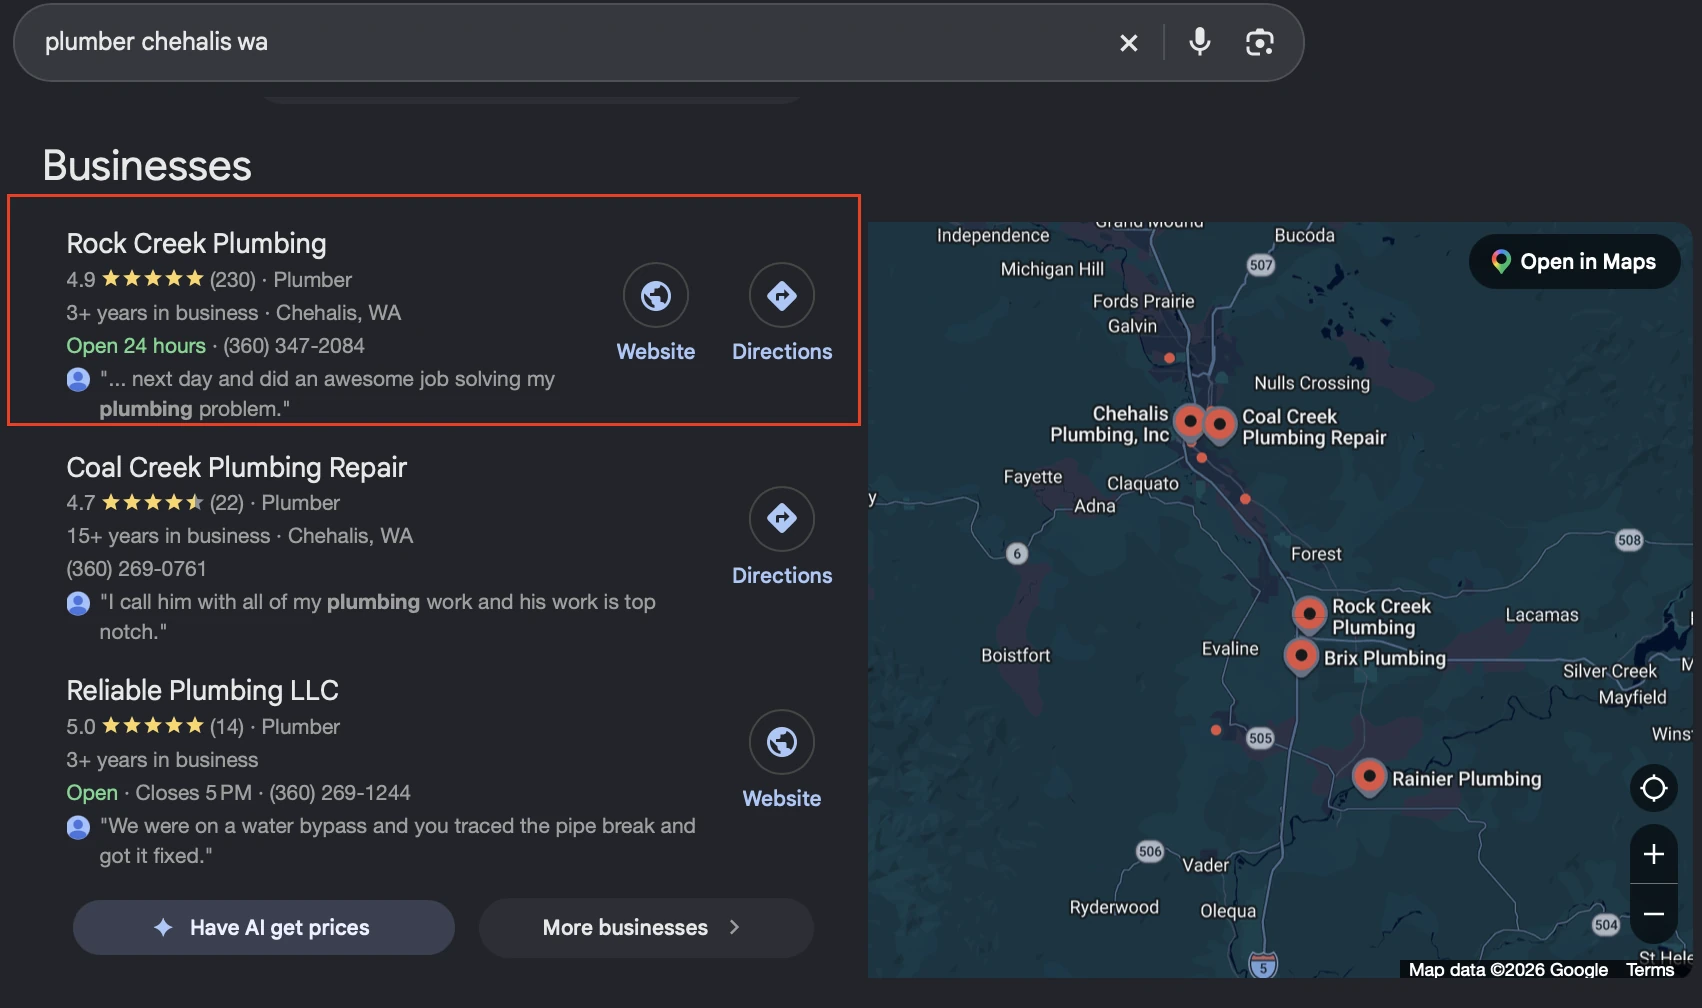Zoom in on the map

1654,854
